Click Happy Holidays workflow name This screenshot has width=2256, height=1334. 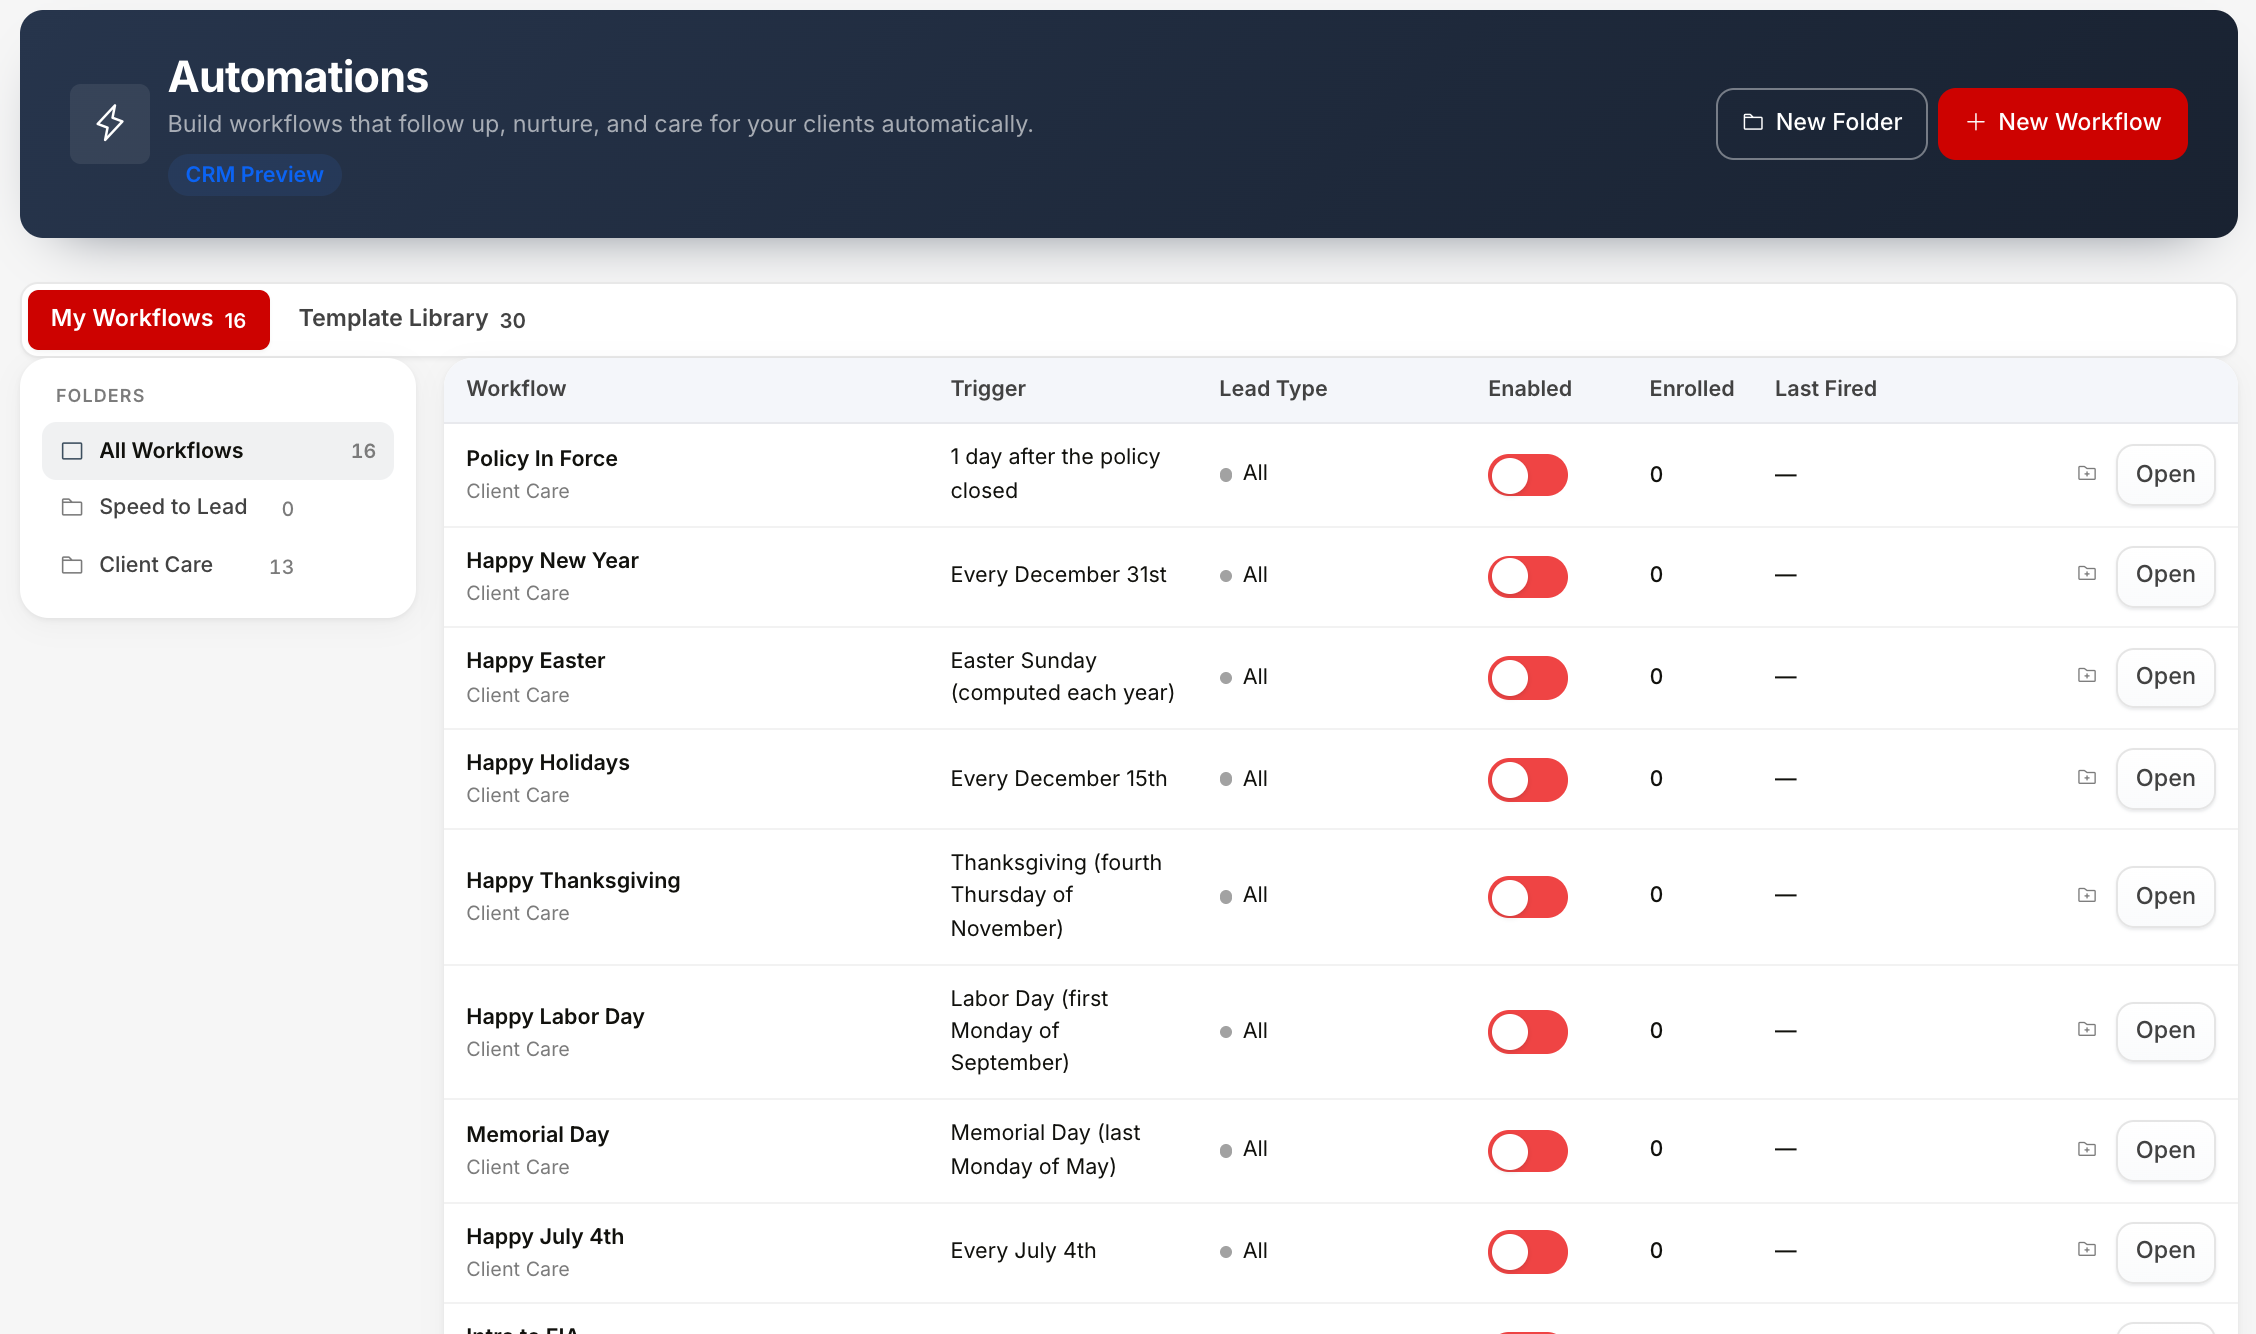click(548, 762)
